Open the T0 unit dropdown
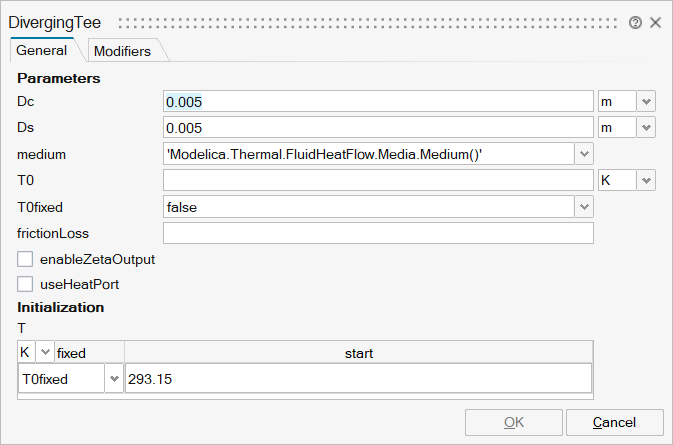Viewport: 673px width, 445px height. tap(646, 180)
